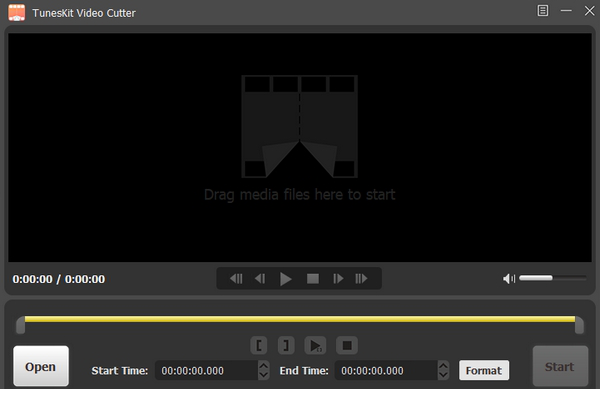Decrease Start Time with down arrow

pos(263,375)
